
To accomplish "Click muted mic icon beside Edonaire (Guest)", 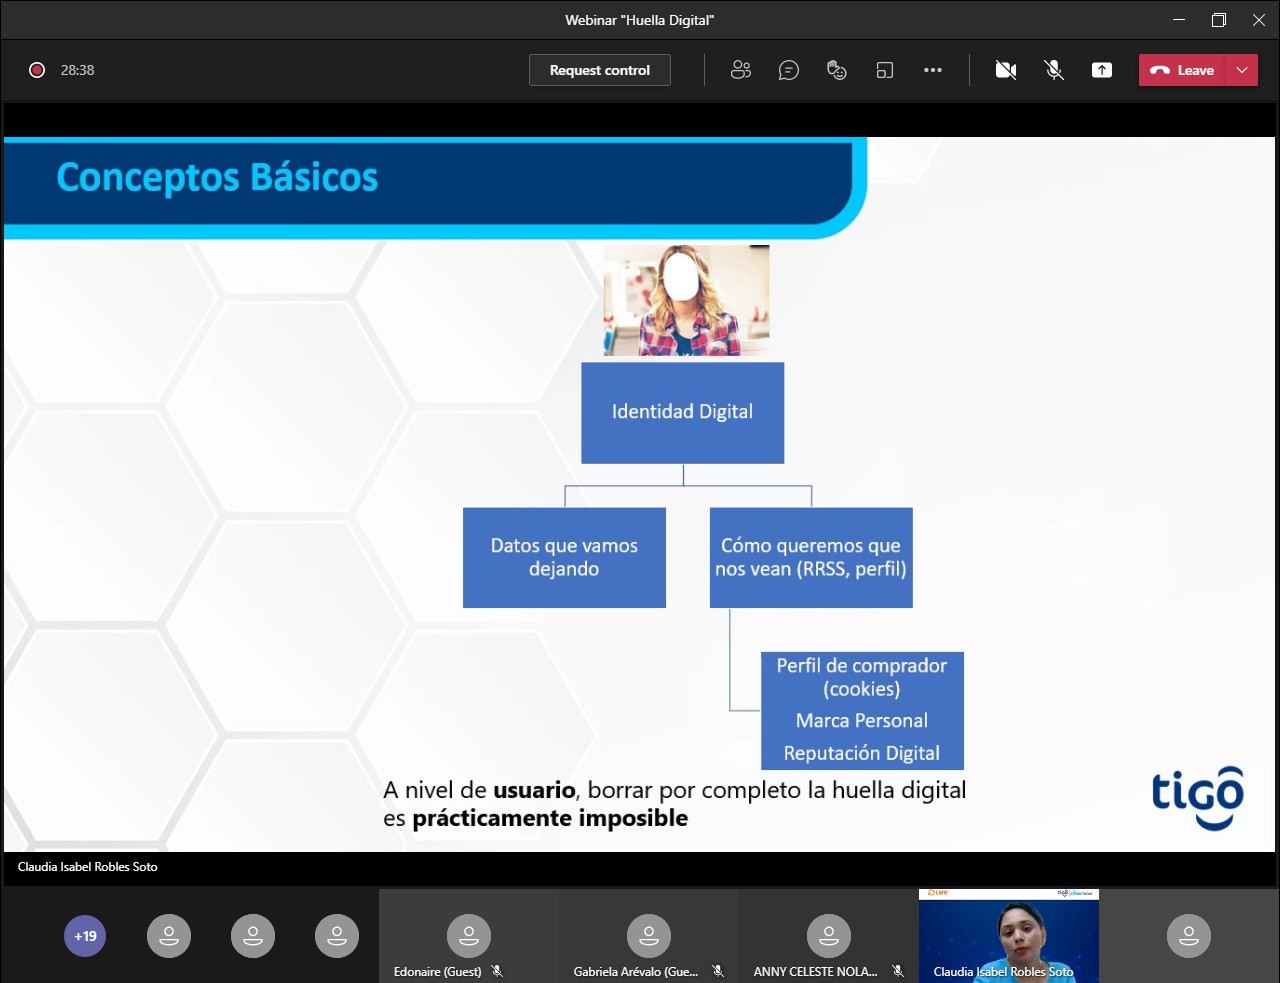I will click(497, 971).
